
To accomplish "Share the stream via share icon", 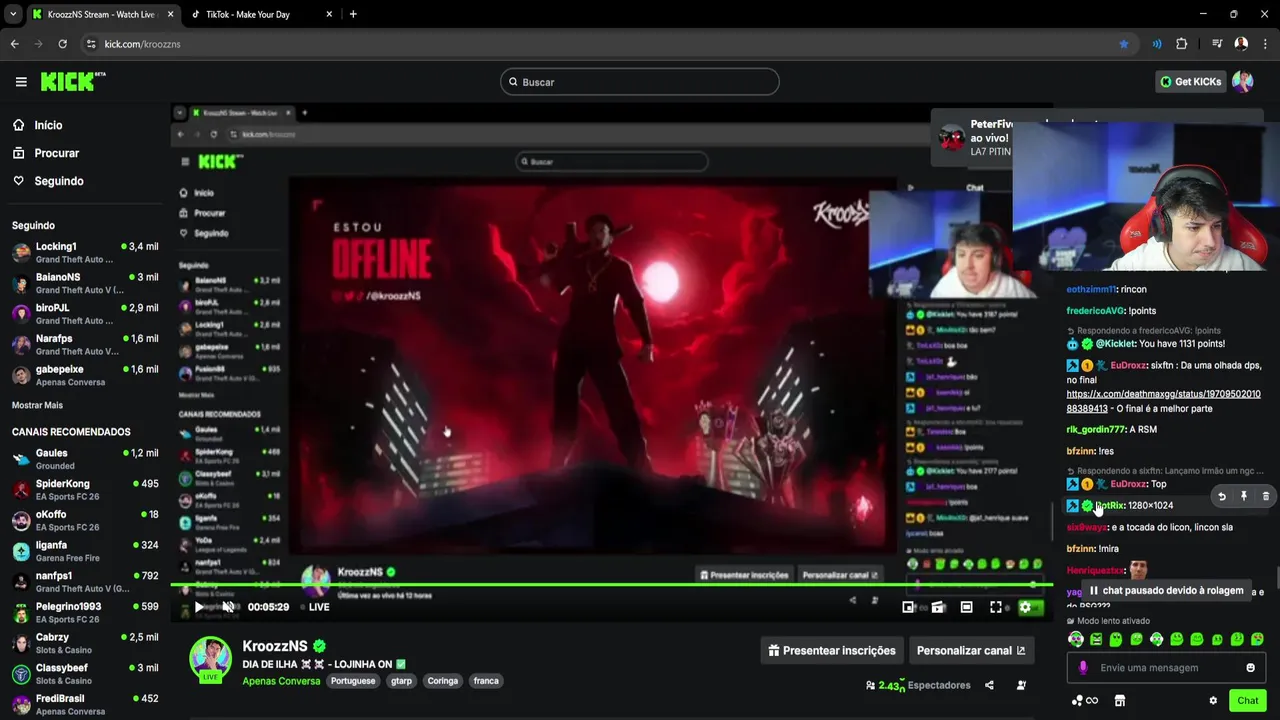I will point(989,685).
